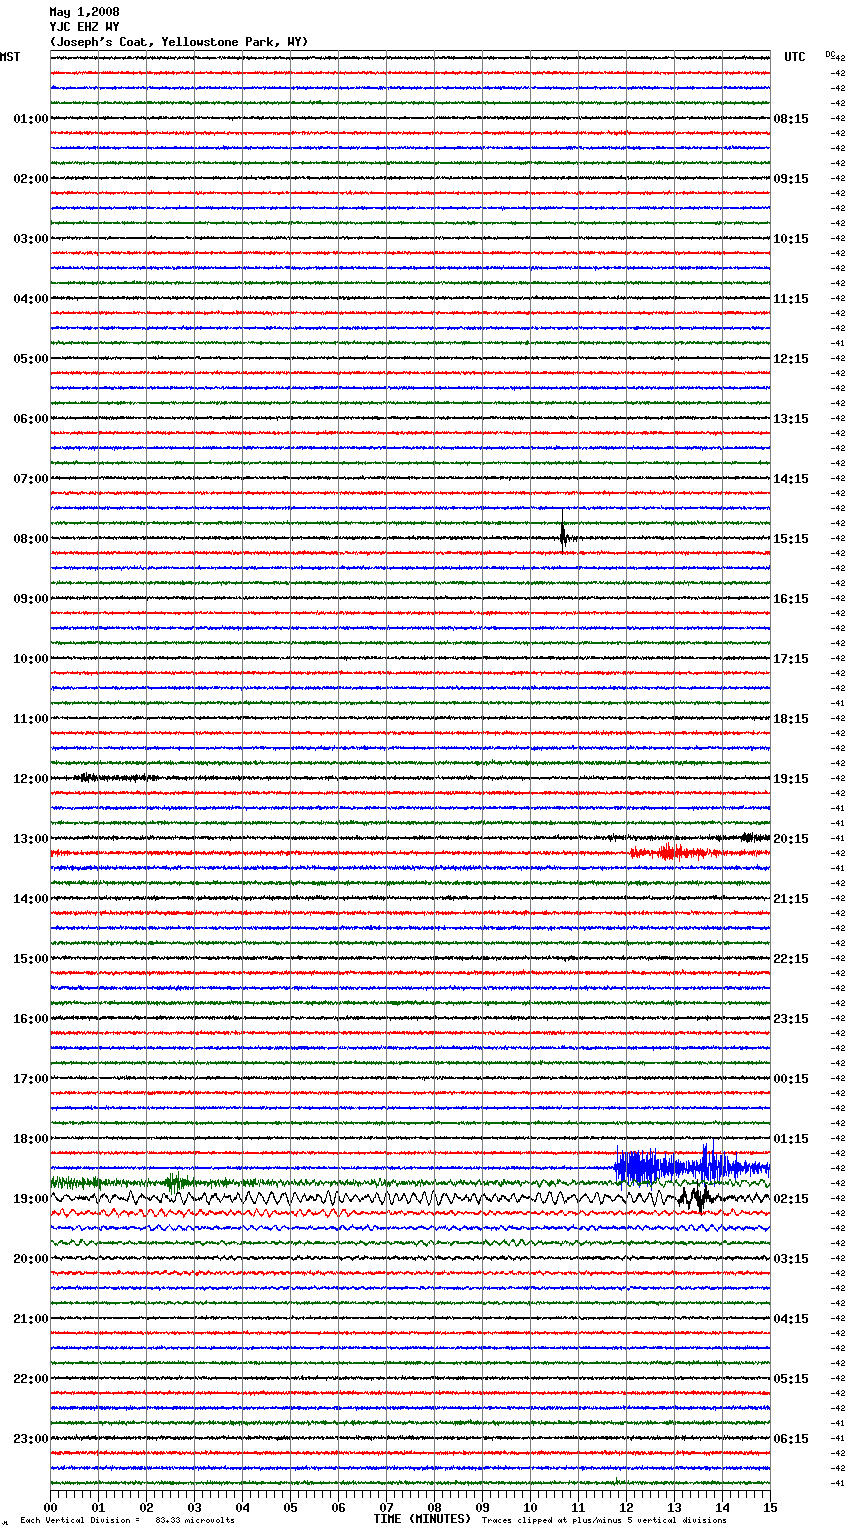Click the UTC label "17:15"
The height and width of the screenshot is (1534, 850).
click(791, 659)
